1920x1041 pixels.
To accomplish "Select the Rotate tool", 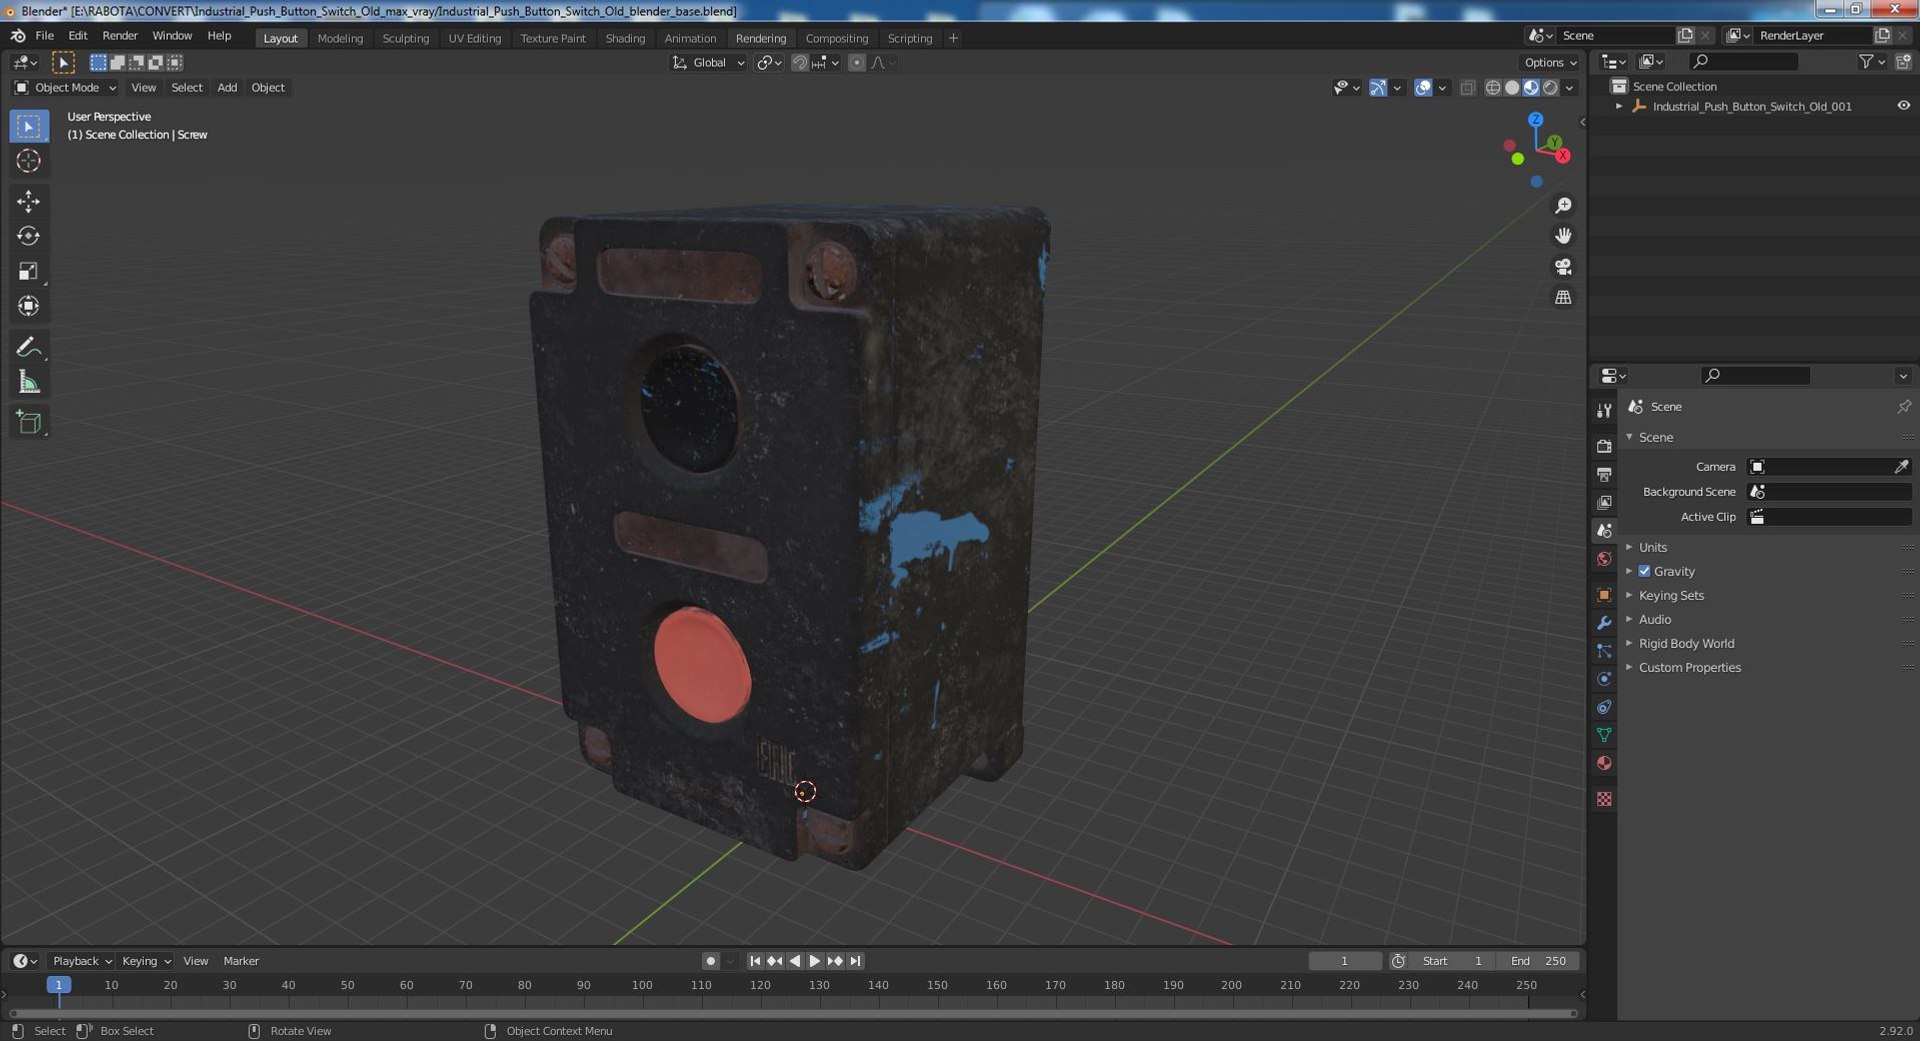I will [x=28, y=237].
